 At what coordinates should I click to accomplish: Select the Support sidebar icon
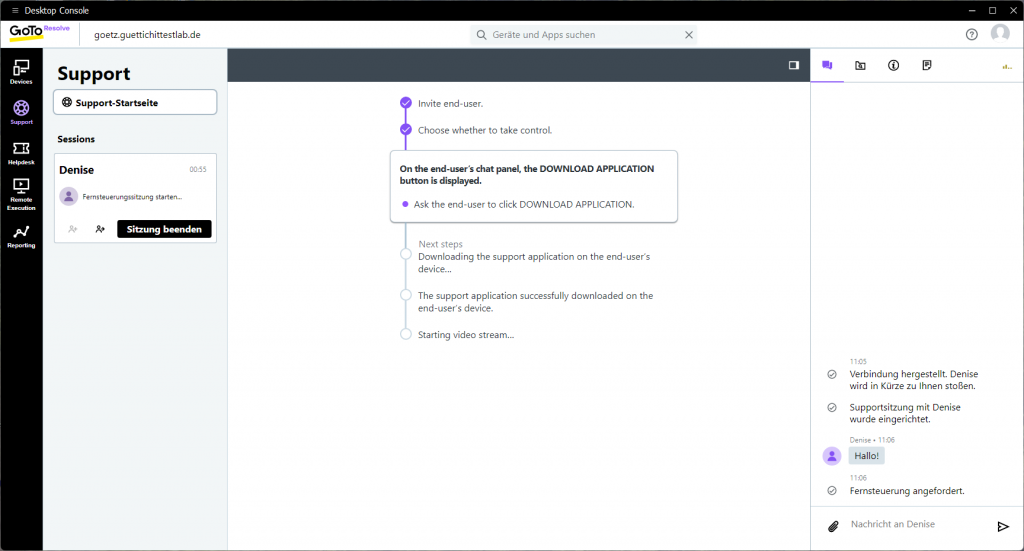[x=21, y=112]
